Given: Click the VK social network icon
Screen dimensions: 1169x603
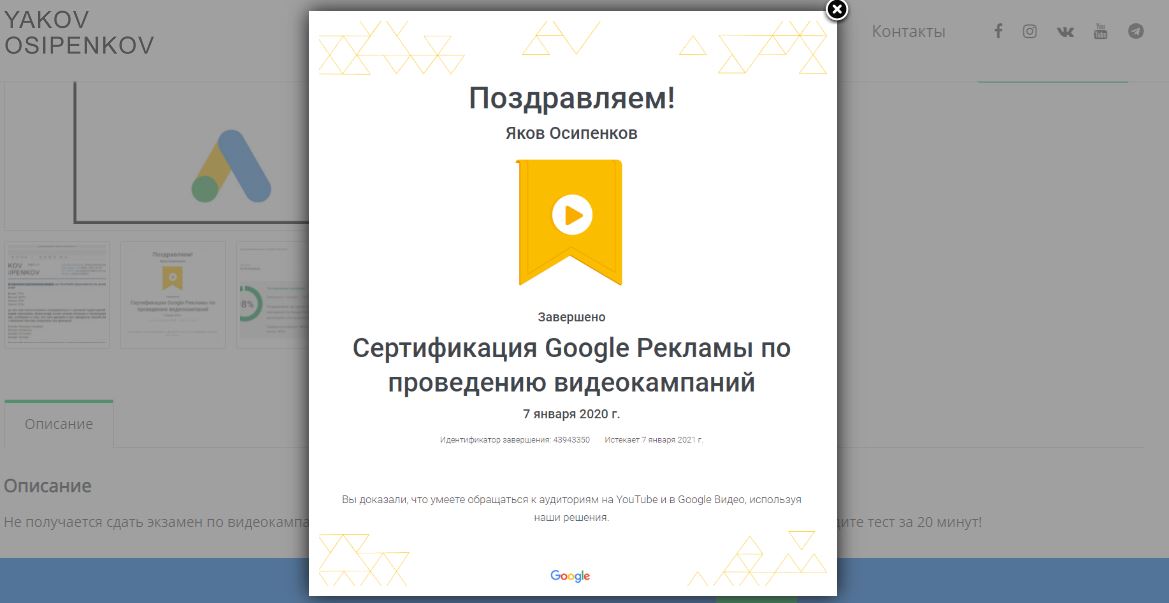Looking at the screenshot, I should click(x=1064, y=31).
